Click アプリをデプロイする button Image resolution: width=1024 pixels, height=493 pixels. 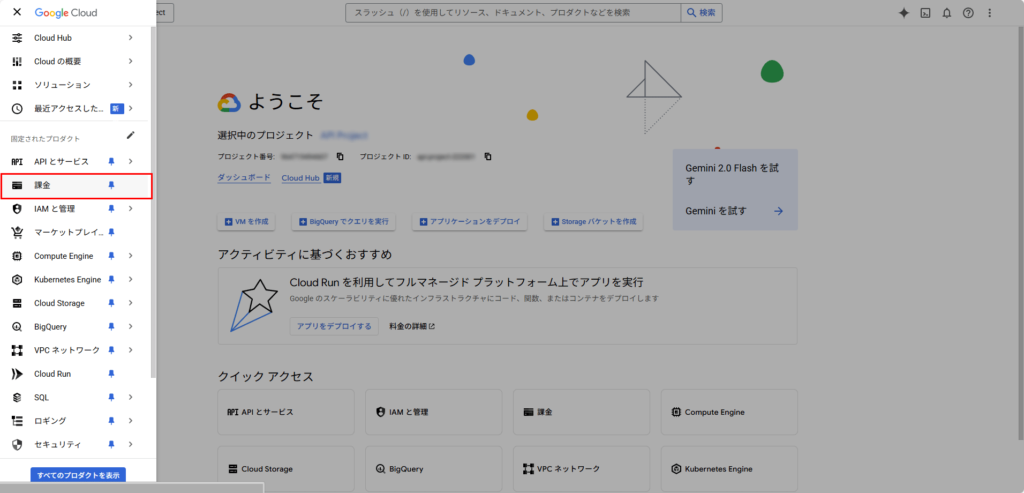click(x=334, y=326)
